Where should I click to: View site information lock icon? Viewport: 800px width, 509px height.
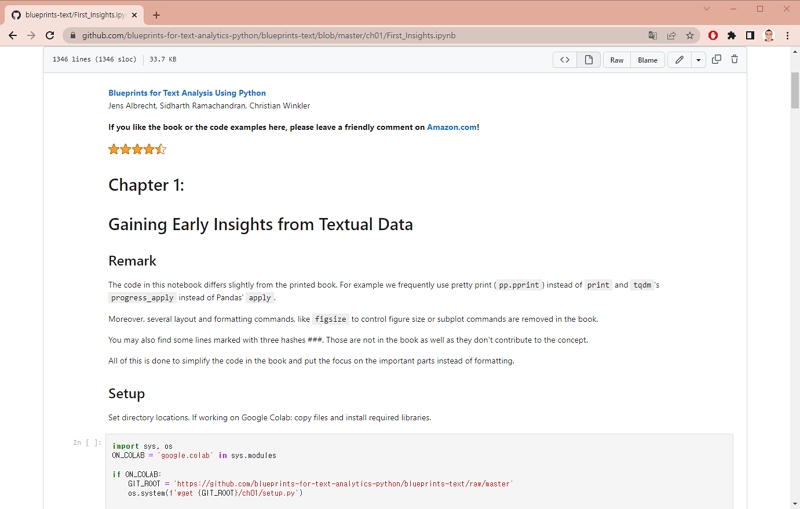click(x=73, y=36)
